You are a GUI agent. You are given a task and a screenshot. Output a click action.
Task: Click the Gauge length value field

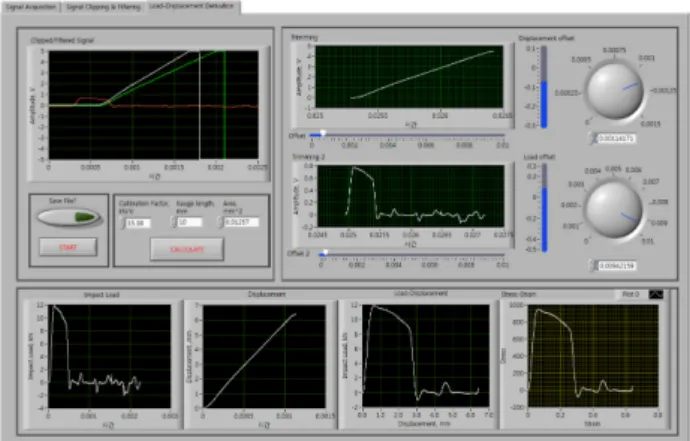tap(190, 223)
